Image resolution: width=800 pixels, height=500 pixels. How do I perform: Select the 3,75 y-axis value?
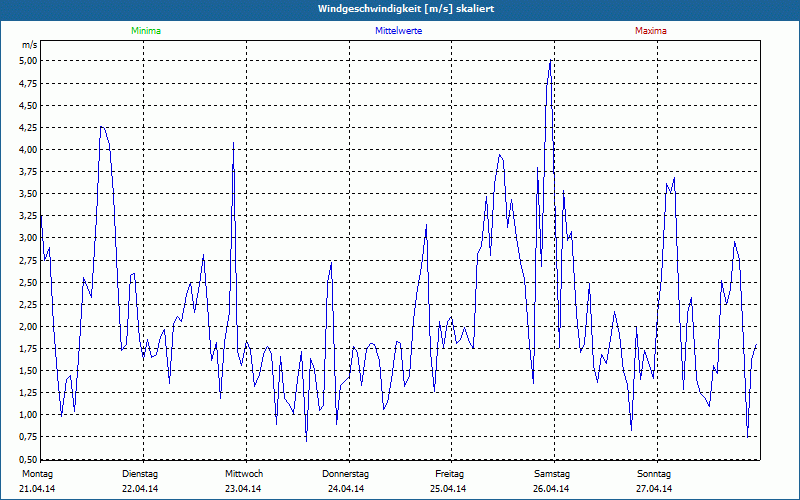(x=29, y=172)
